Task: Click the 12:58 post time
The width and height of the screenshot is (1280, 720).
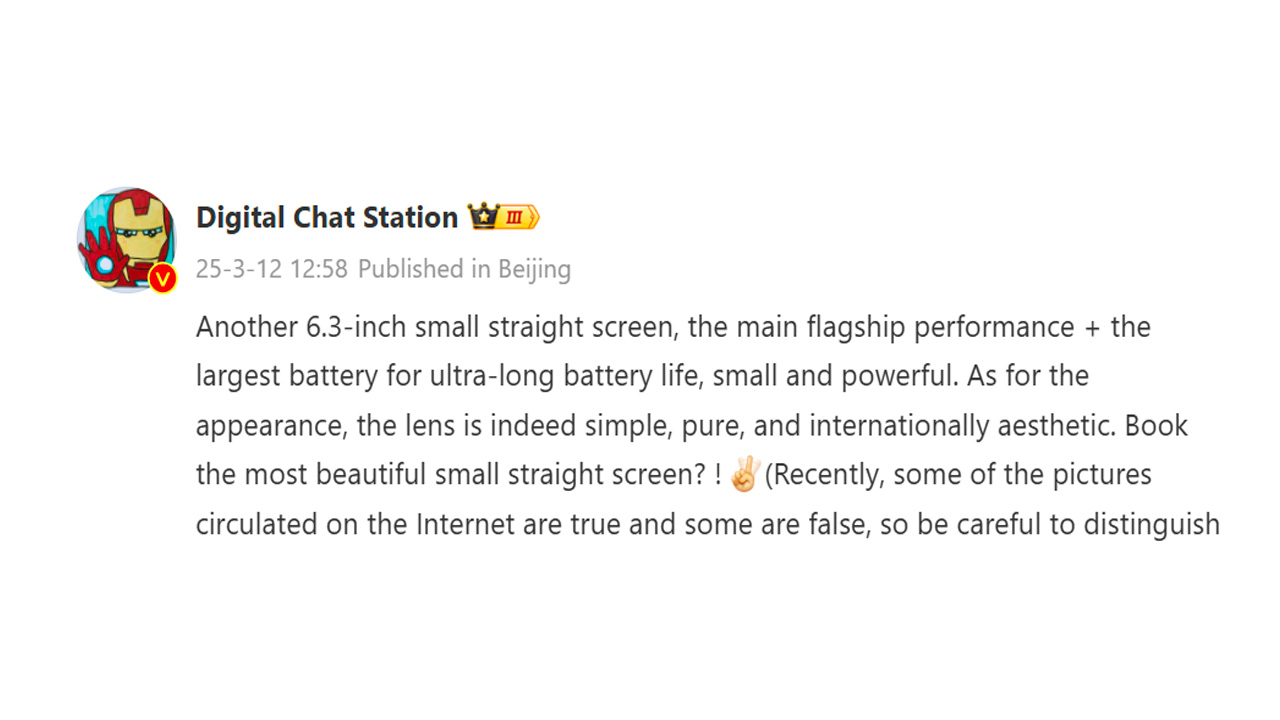Action: [319, 269]
